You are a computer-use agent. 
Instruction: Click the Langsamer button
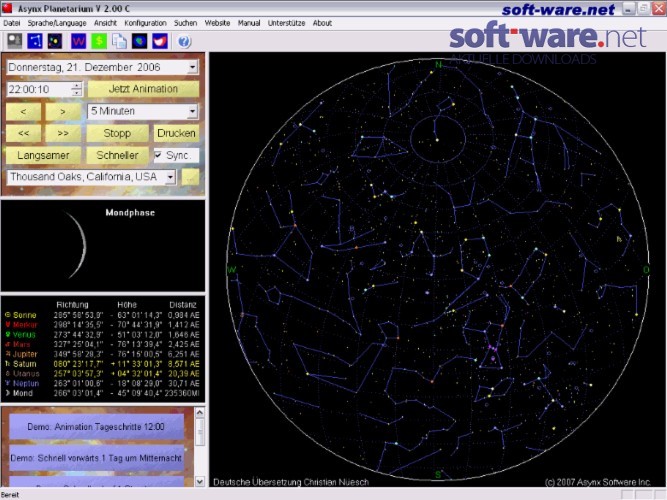pyautogui.click(x=43, y=155)
